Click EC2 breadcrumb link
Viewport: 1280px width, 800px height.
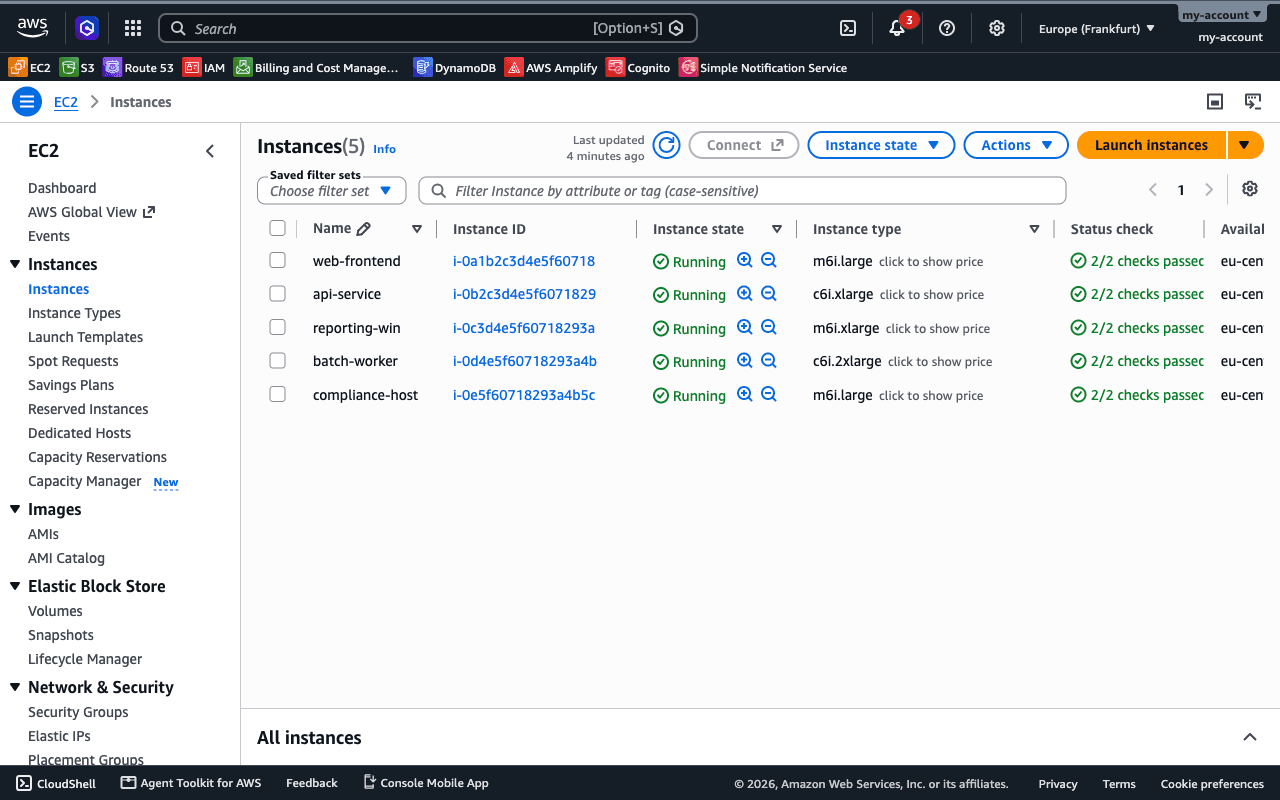[x=66, y=102]
